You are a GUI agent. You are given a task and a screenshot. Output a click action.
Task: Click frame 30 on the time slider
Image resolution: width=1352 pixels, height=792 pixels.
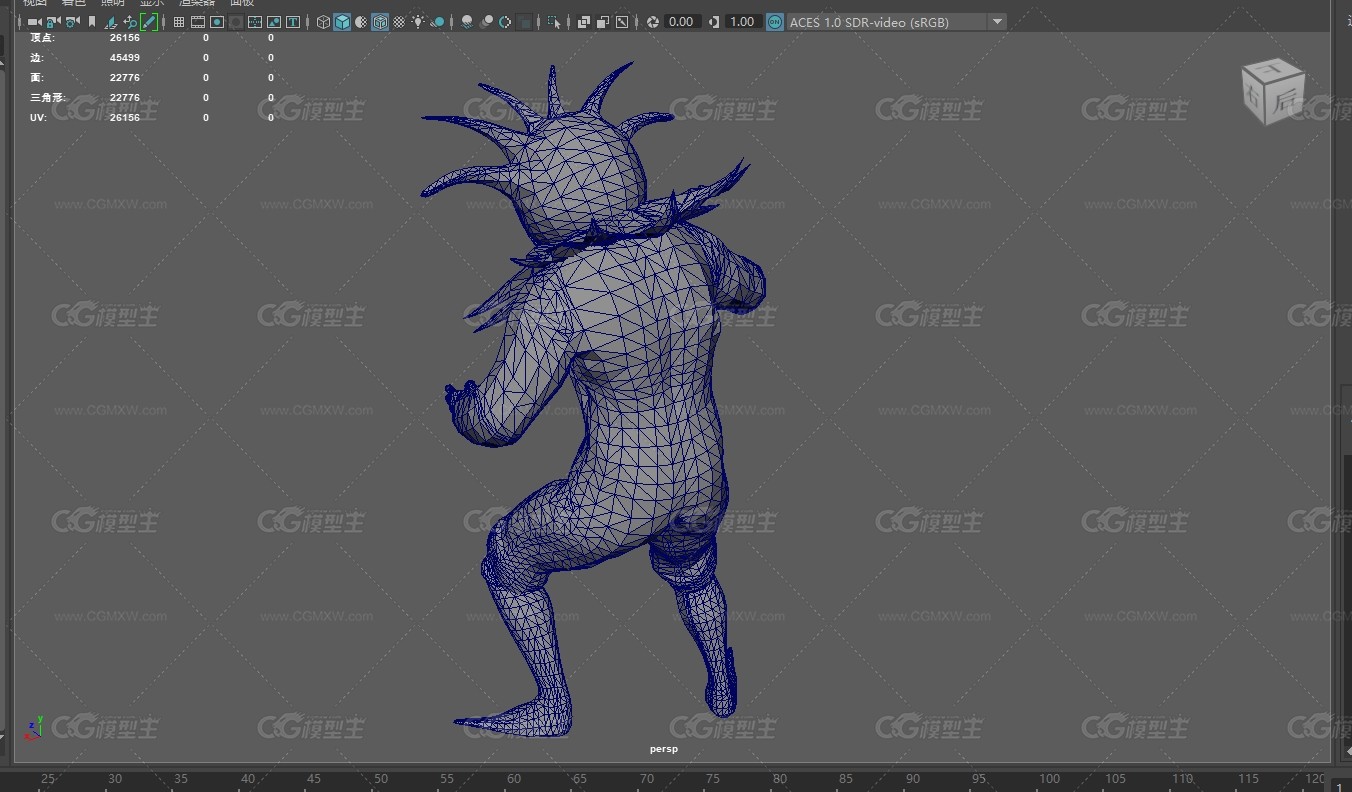click(x=114, y=779)
